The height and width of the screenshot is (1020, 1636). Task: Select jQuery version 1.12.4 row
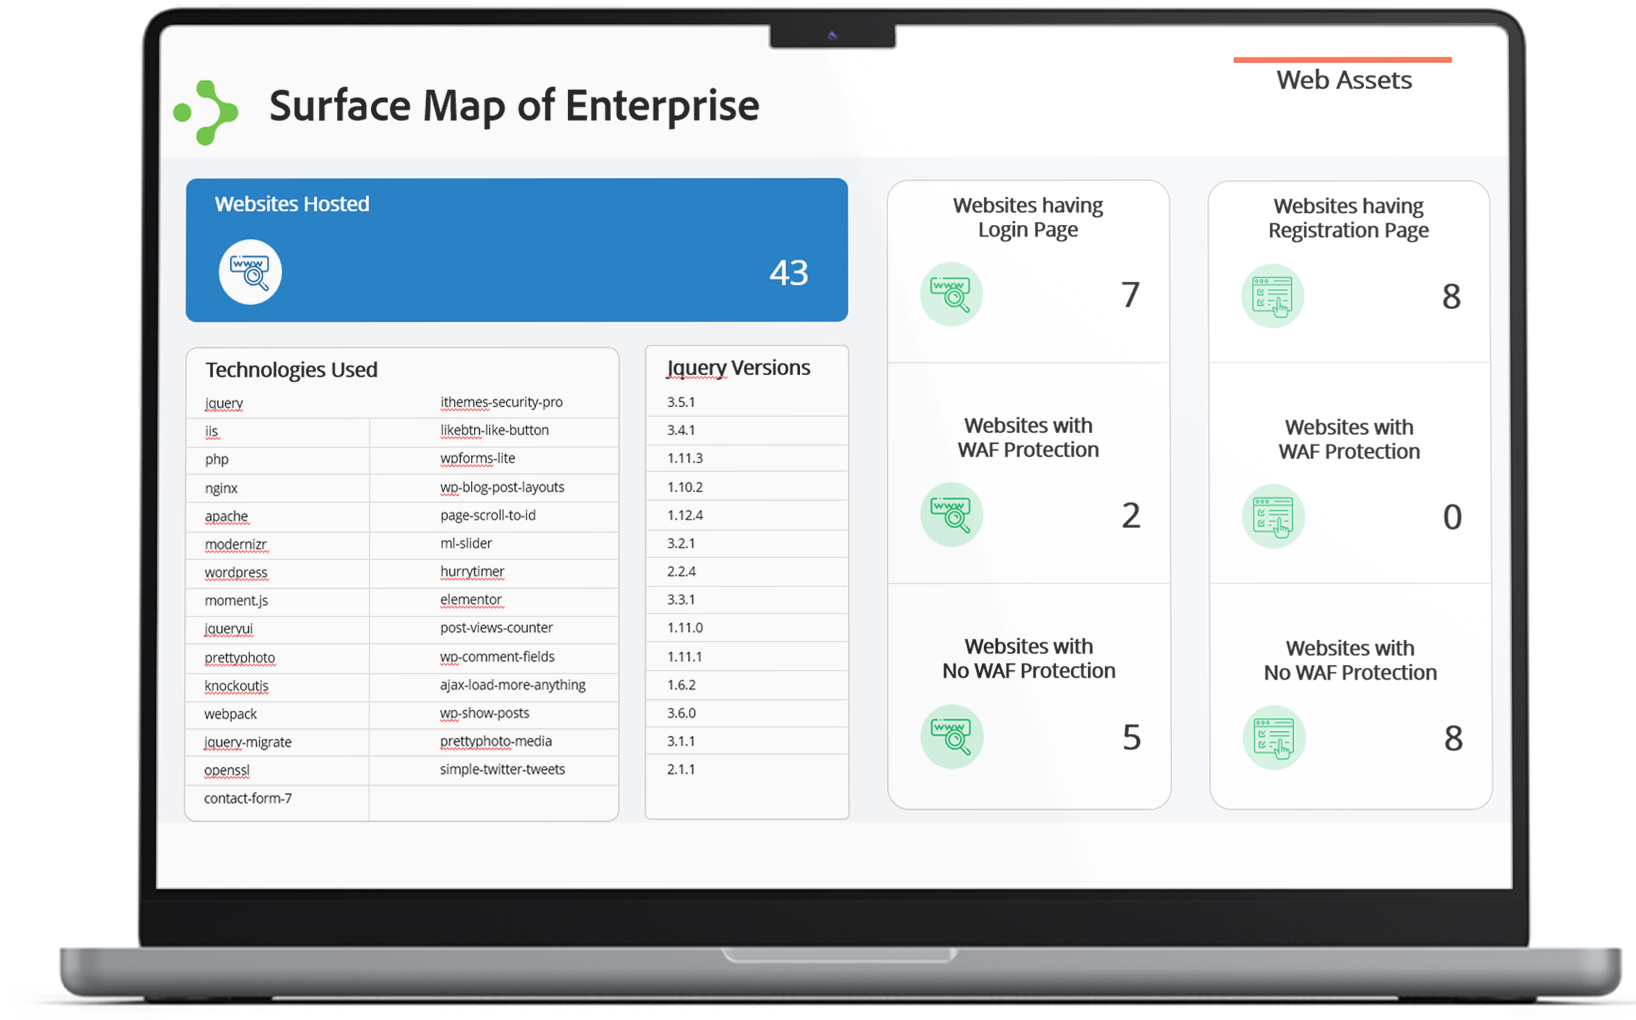pyautogui.click(x=685, y=515)
